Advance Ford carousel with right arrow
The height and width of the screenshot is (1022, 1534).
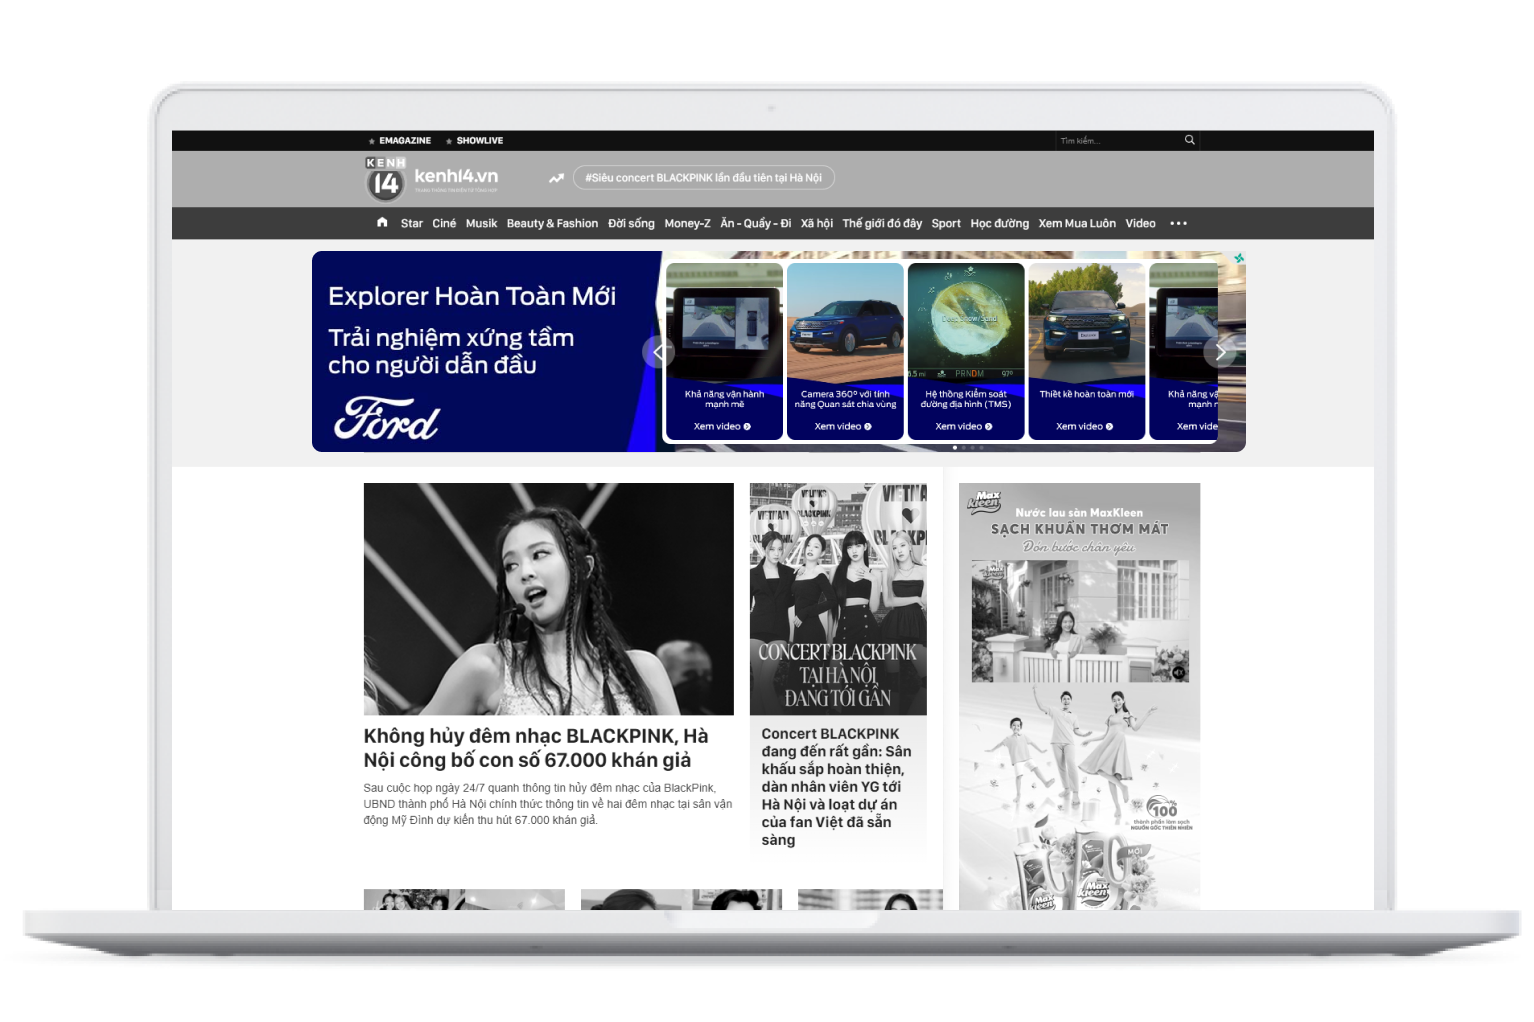coord(1220,352)
